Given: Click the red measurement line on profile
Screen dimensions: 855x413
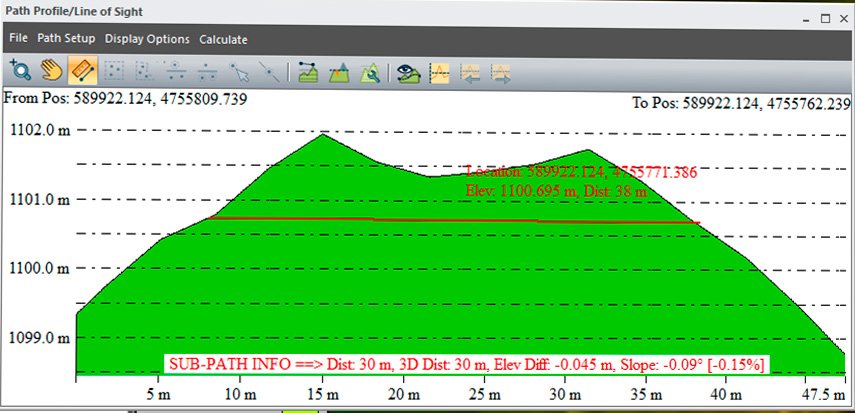Looking at the screenshot, I should 450,220.
